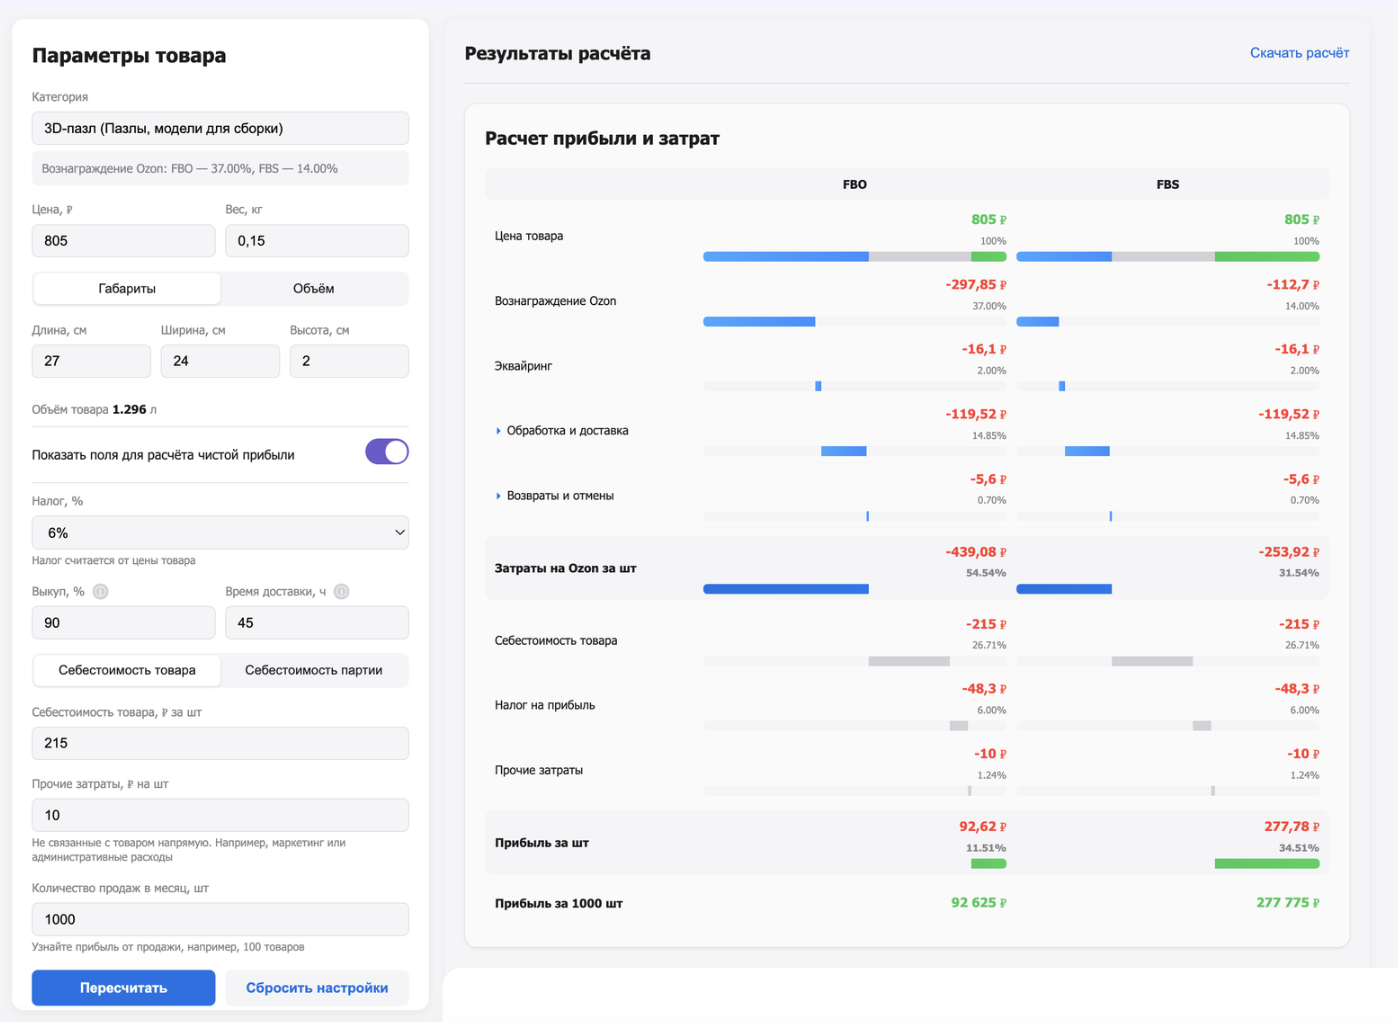
Task: Click info icon beside Время доставки, ч
Action: click(x=341, y=591)
